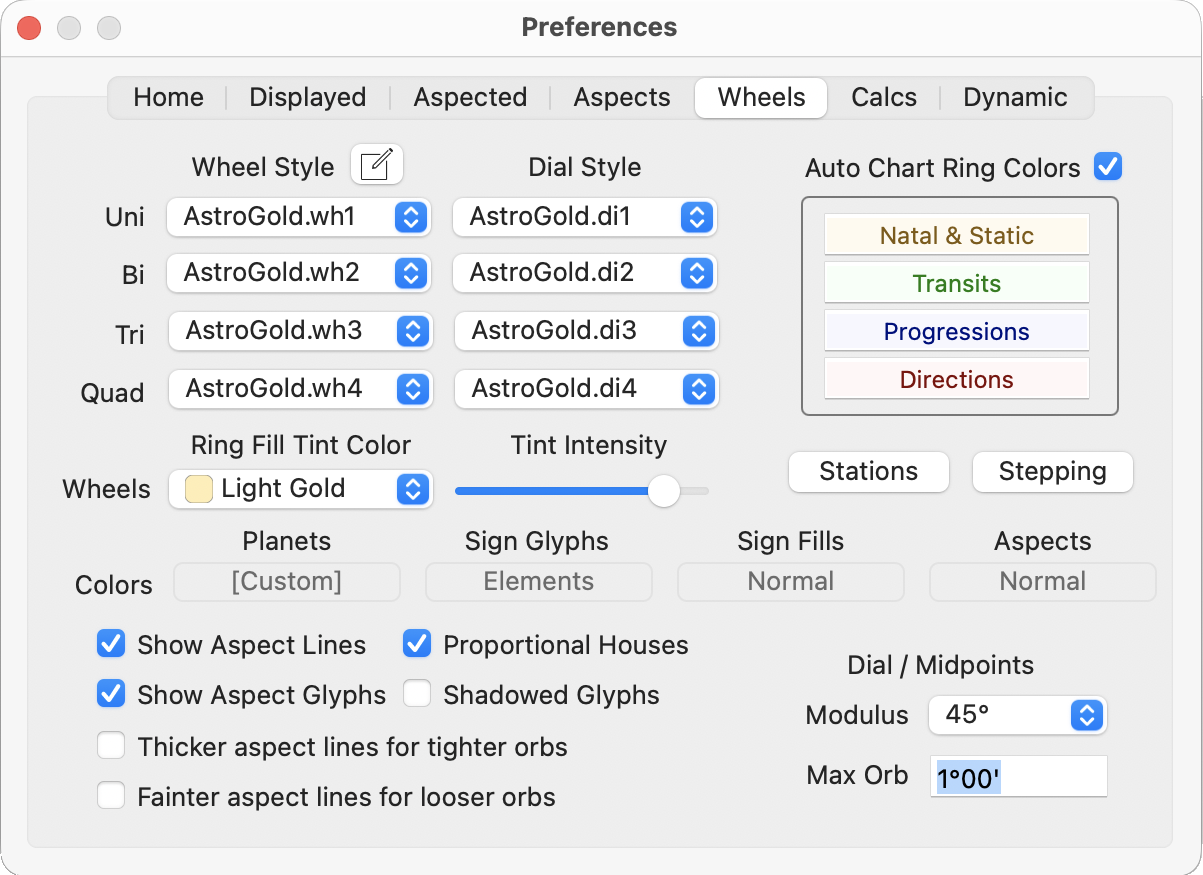The image size is (1203, 875).
Task: Disable Proportional Houses
Action: (417, 645)
